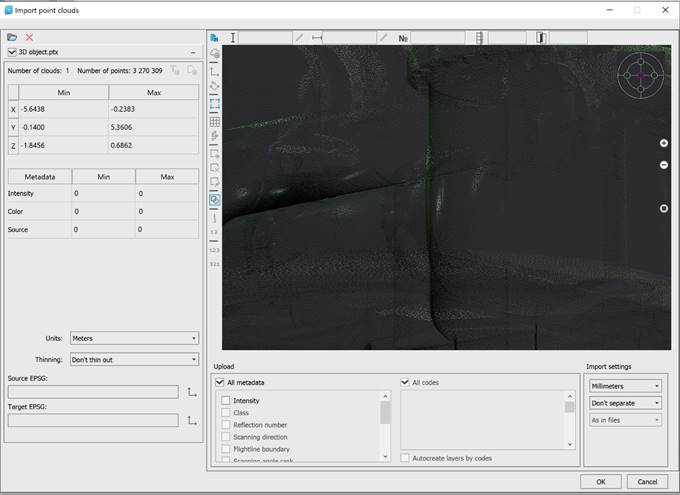Click the field next to I-beam icon
The image size is (680, 495).
pyautogui.click(x=265, y=38)
